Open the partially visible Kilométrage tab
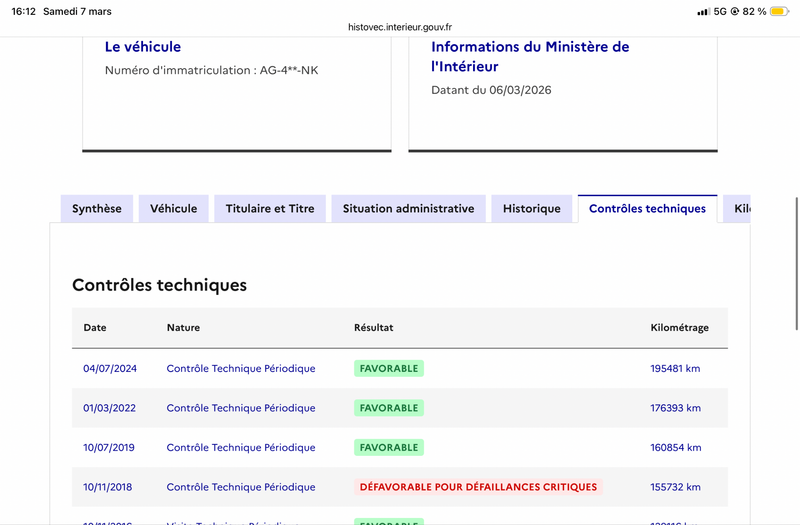The height and width of the screenshot is (525, 800). click(x=740, y=209)
